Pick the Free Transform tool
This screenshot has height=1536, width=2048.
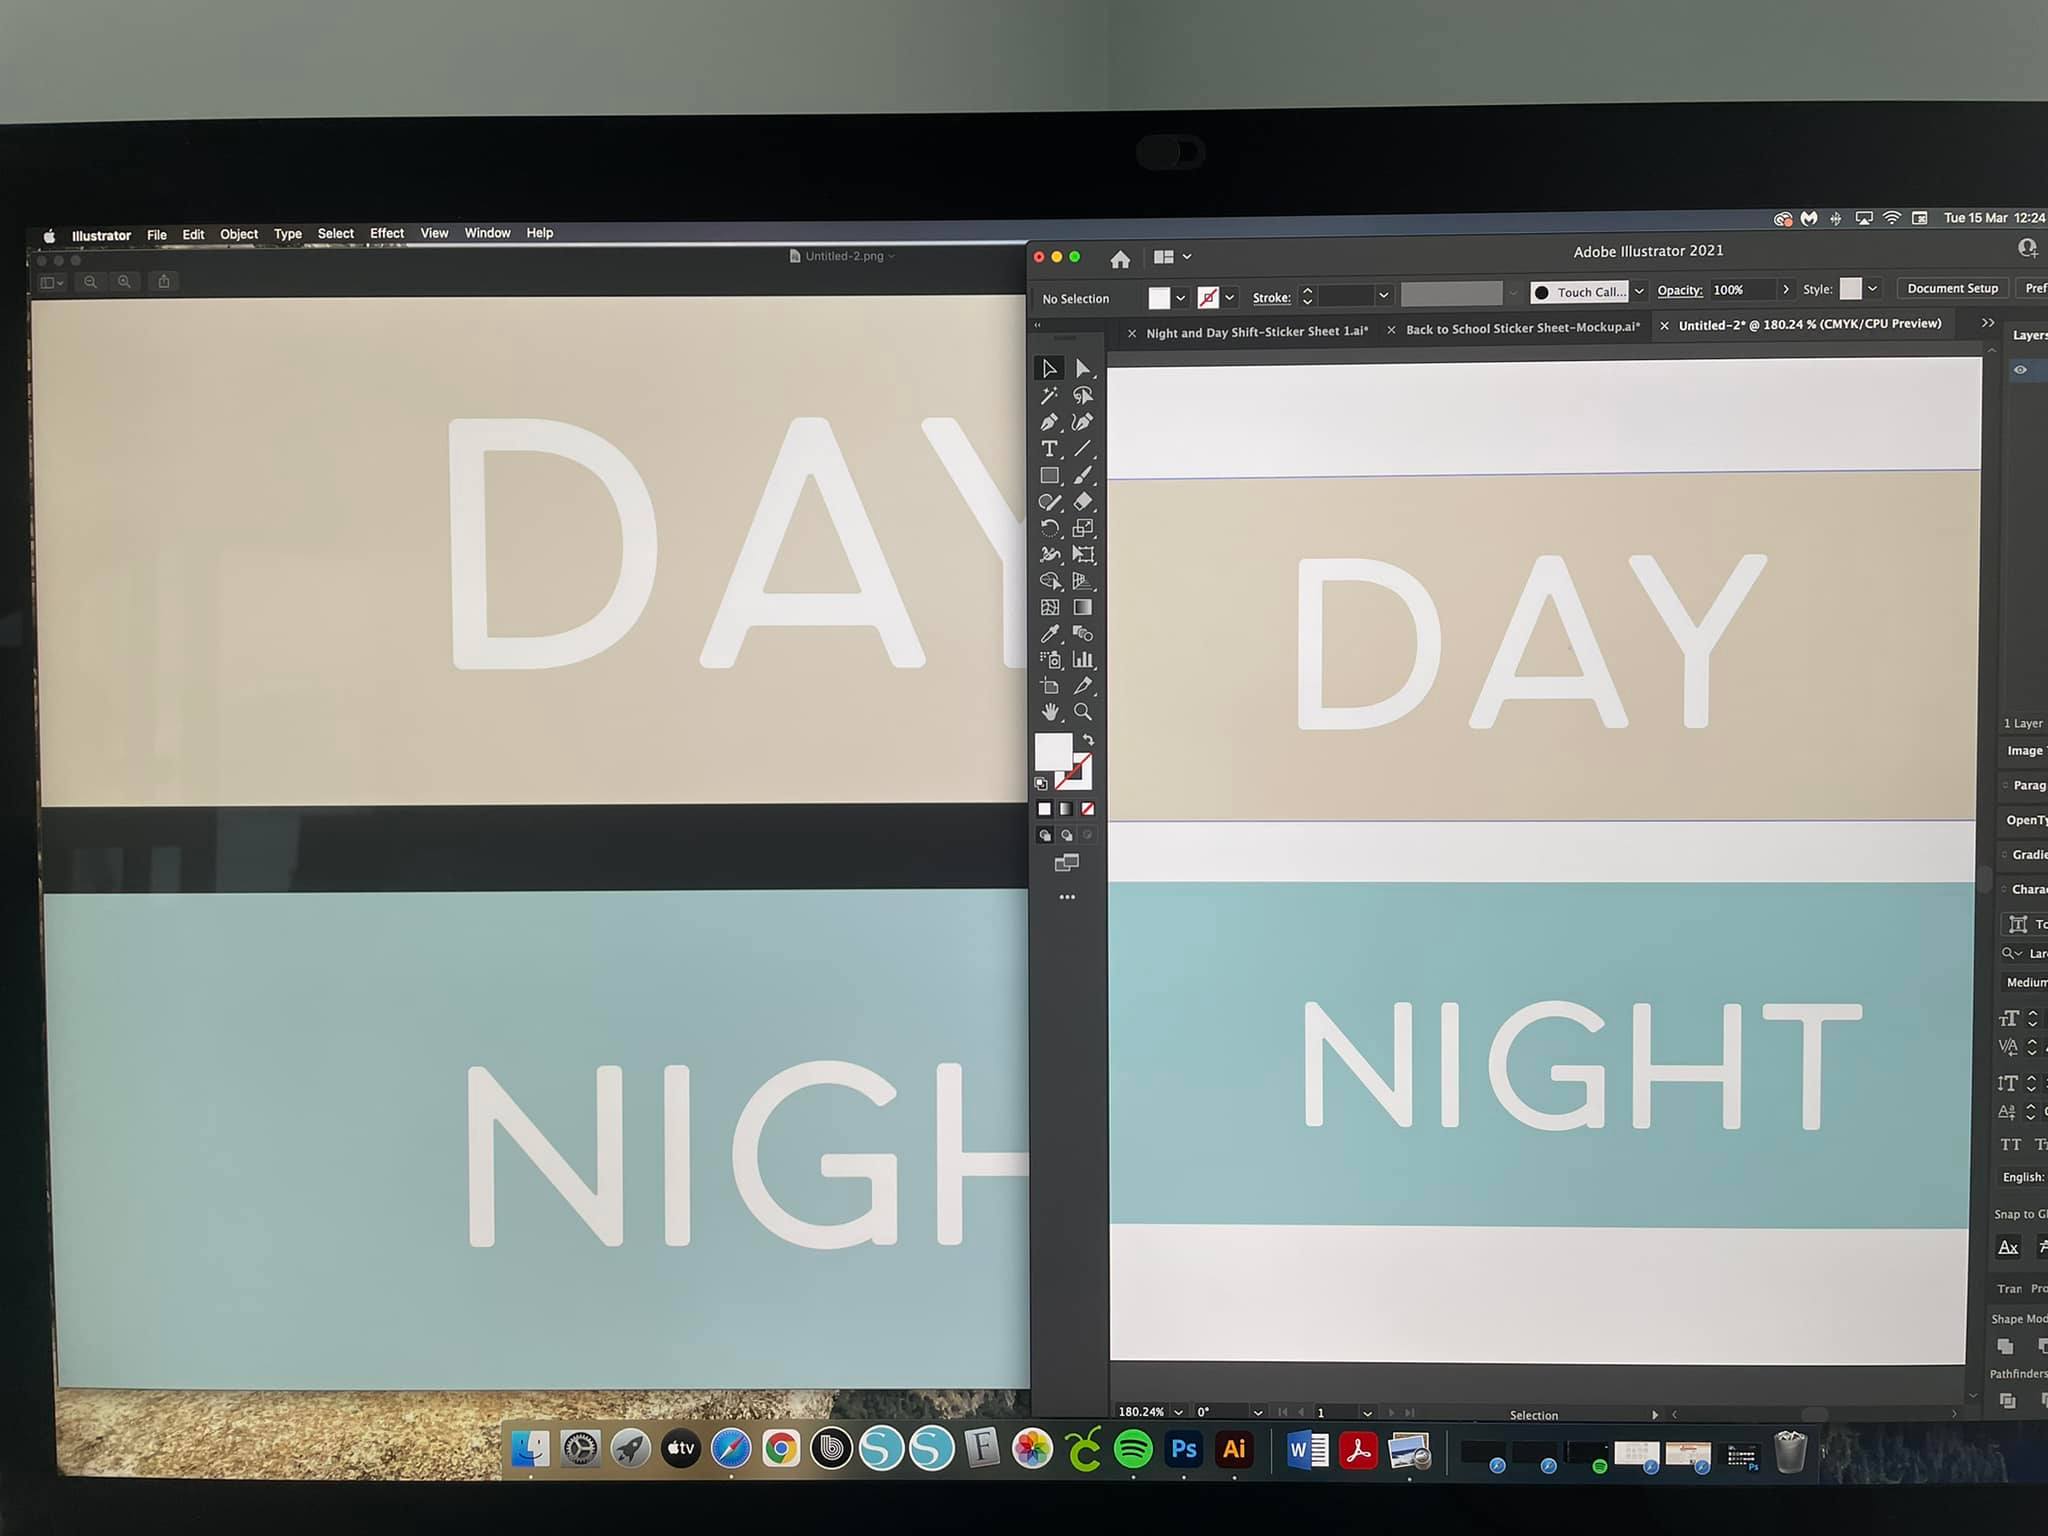coord(1083,554)
